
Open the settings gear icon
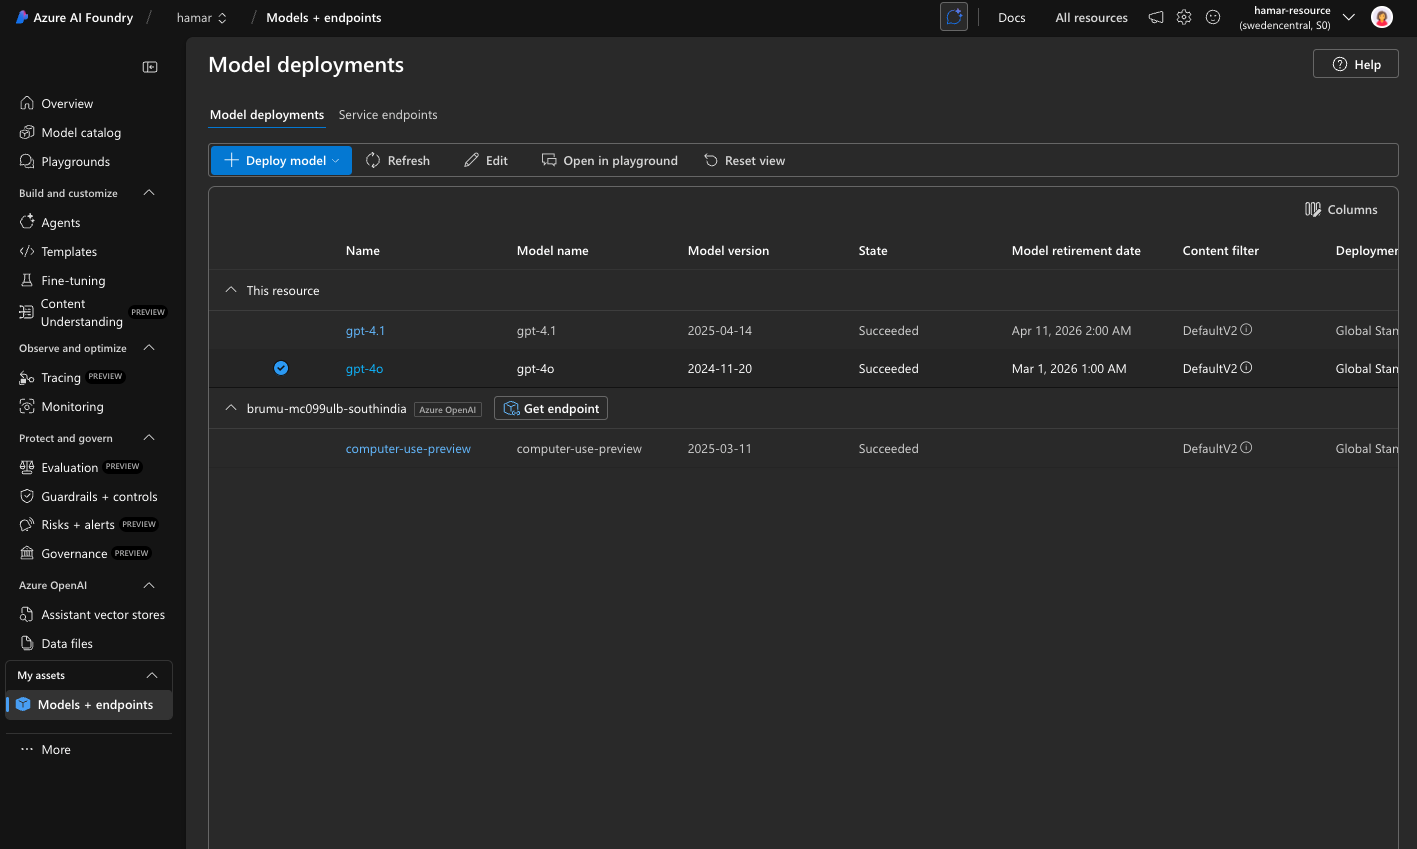point(1184,17)
